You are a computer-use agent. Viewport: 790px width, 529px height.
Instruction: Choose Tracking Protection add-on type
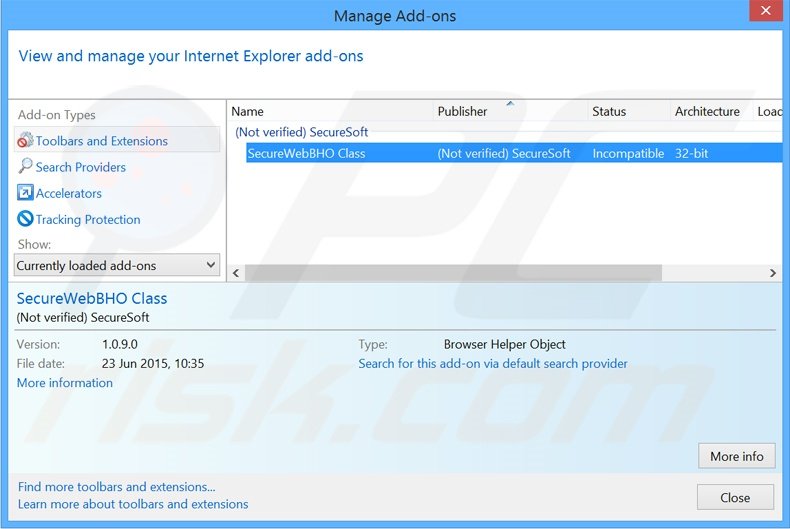(x=88, y=220)
